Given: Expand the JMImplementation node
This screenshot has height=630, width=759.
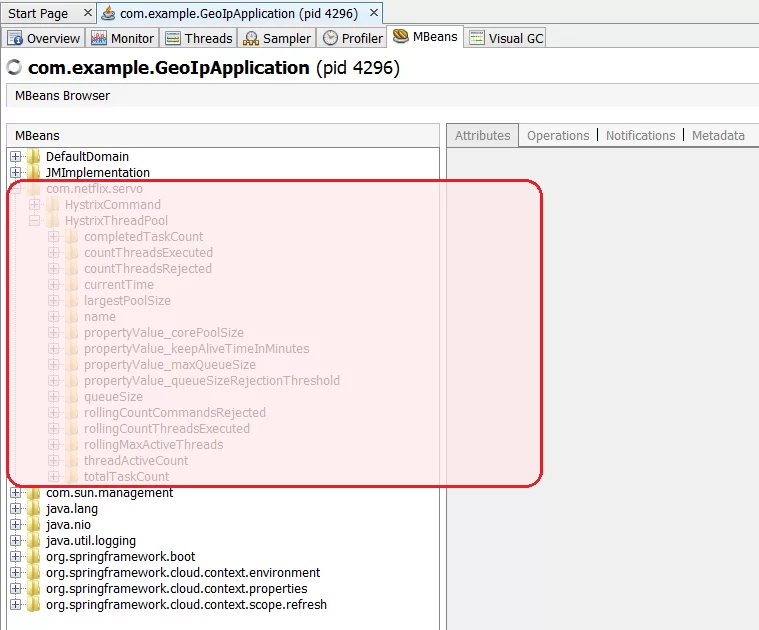Looking at the screenshot, I should 15,172.
